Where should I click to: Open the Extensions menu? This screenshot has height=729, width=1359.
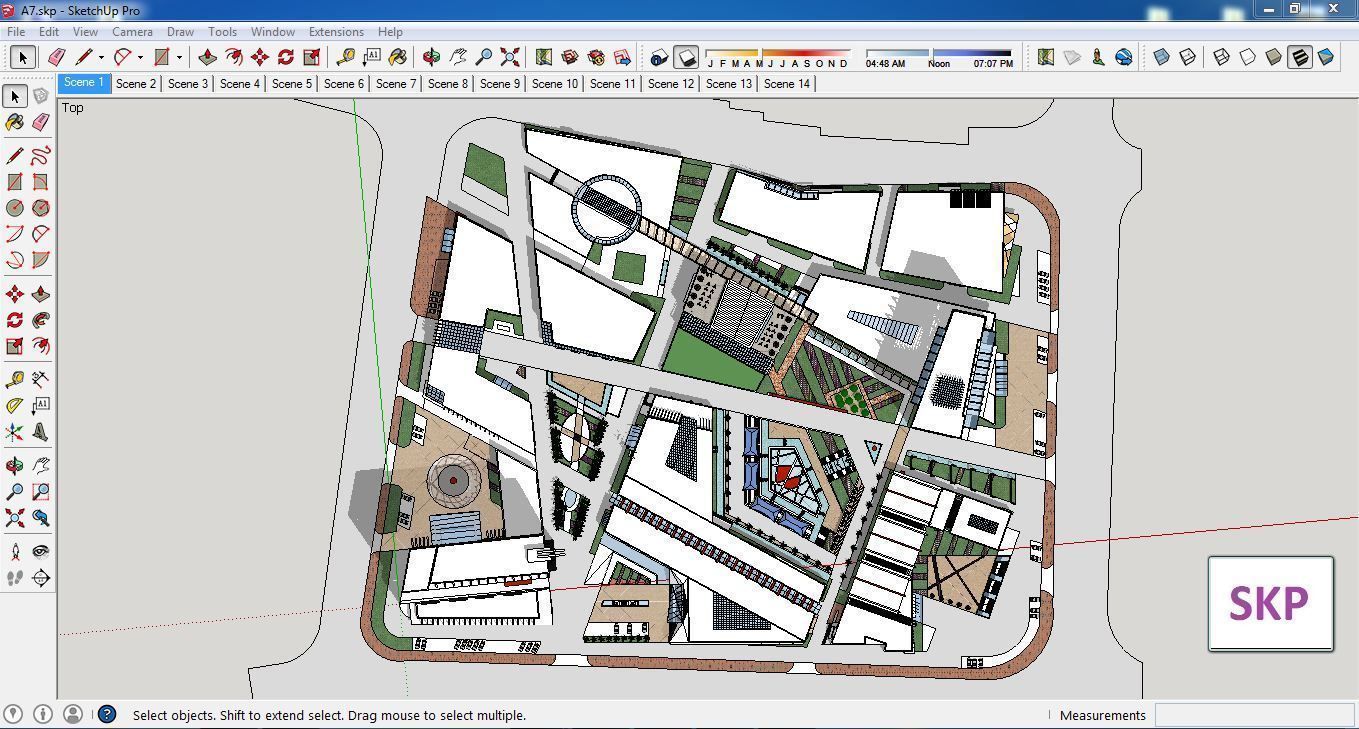(x=336, y=32)
